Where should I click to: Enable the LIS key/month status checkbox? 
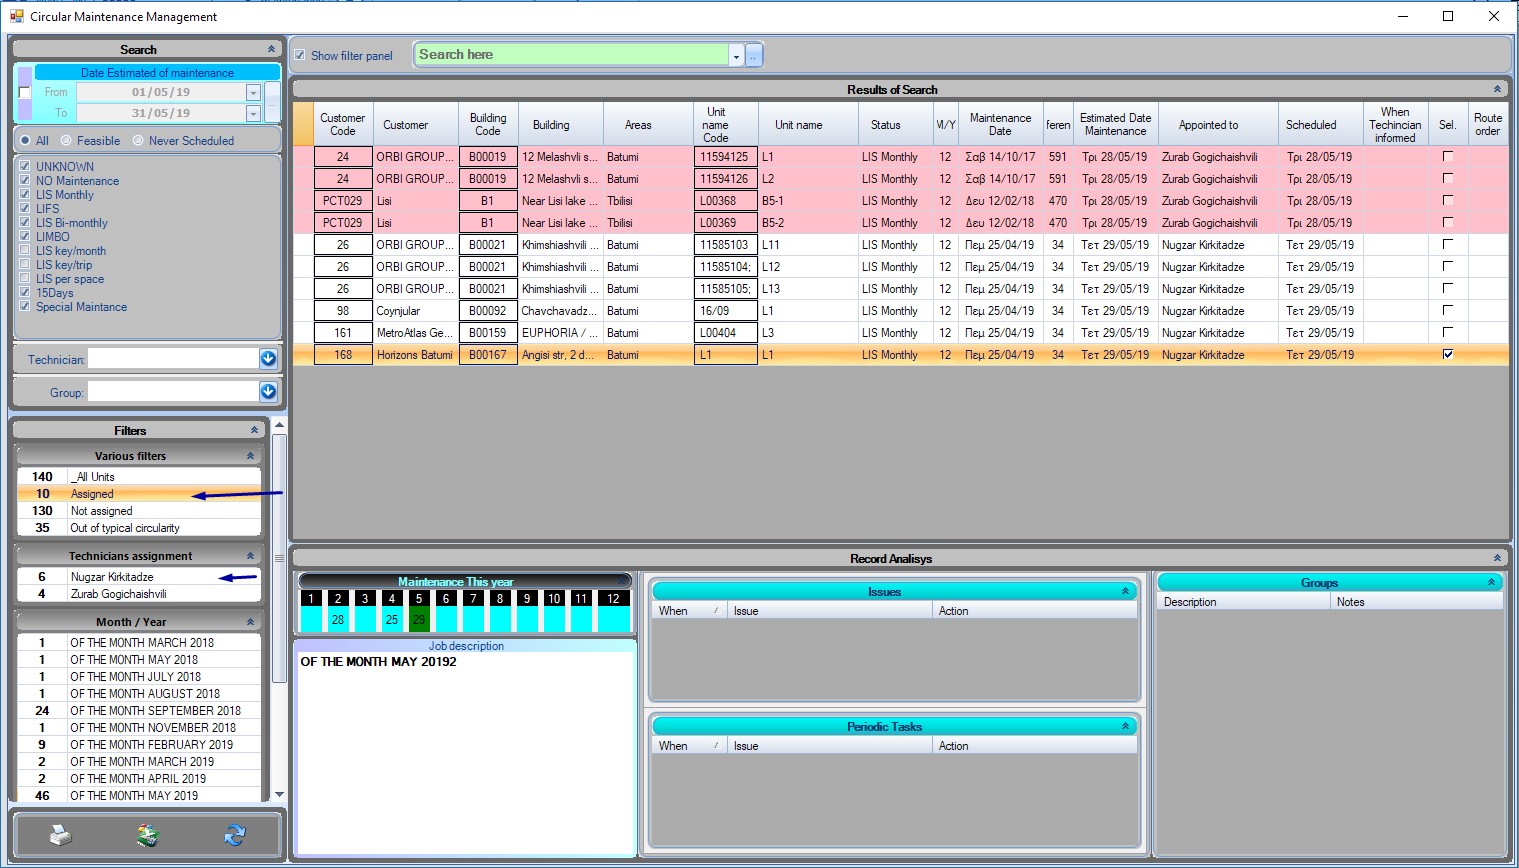[x=25, y=251]
